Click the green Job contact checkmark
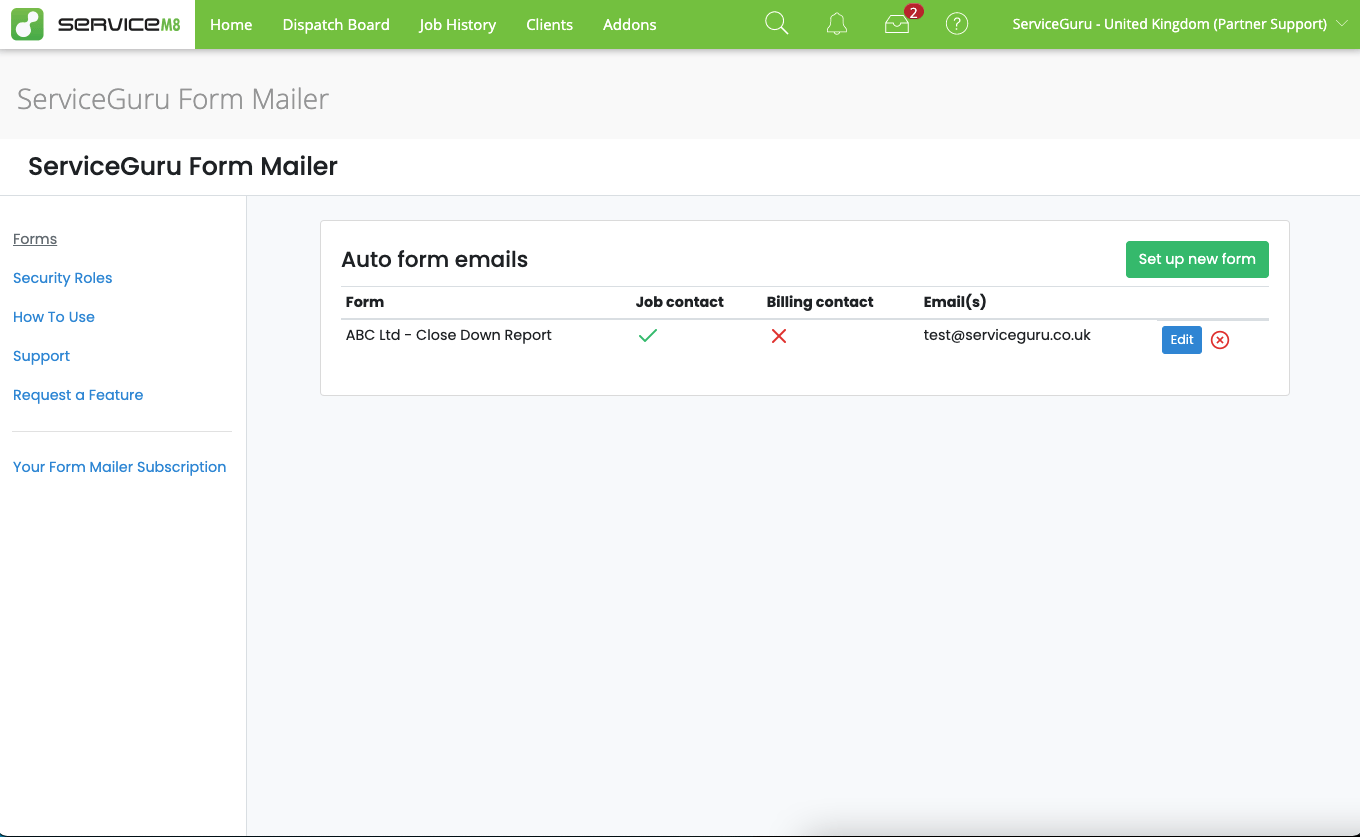Screen dimensions: 1360x837 pos(648,336)
